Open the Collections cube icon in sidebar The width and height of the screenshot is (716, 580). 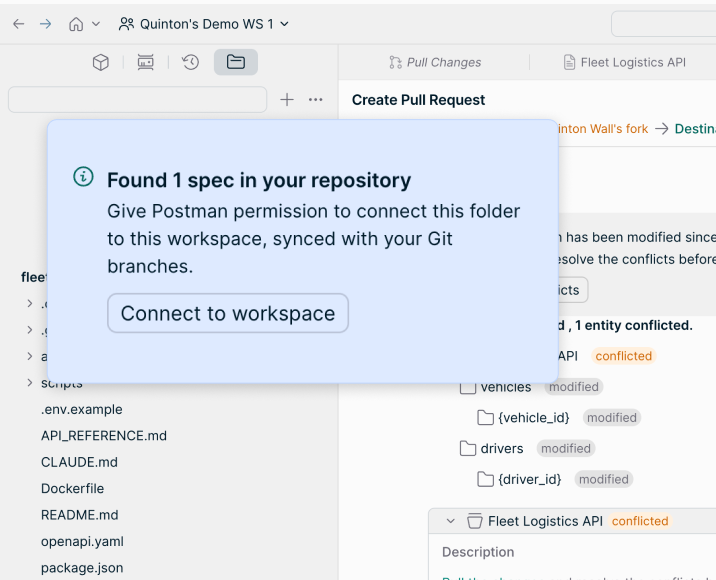[x=100, y=62]
